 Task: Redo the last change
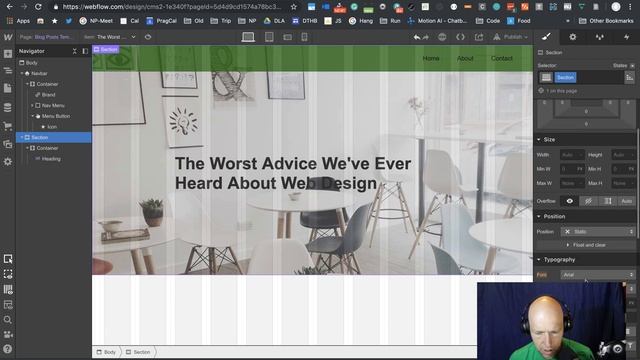click(426, 37)
